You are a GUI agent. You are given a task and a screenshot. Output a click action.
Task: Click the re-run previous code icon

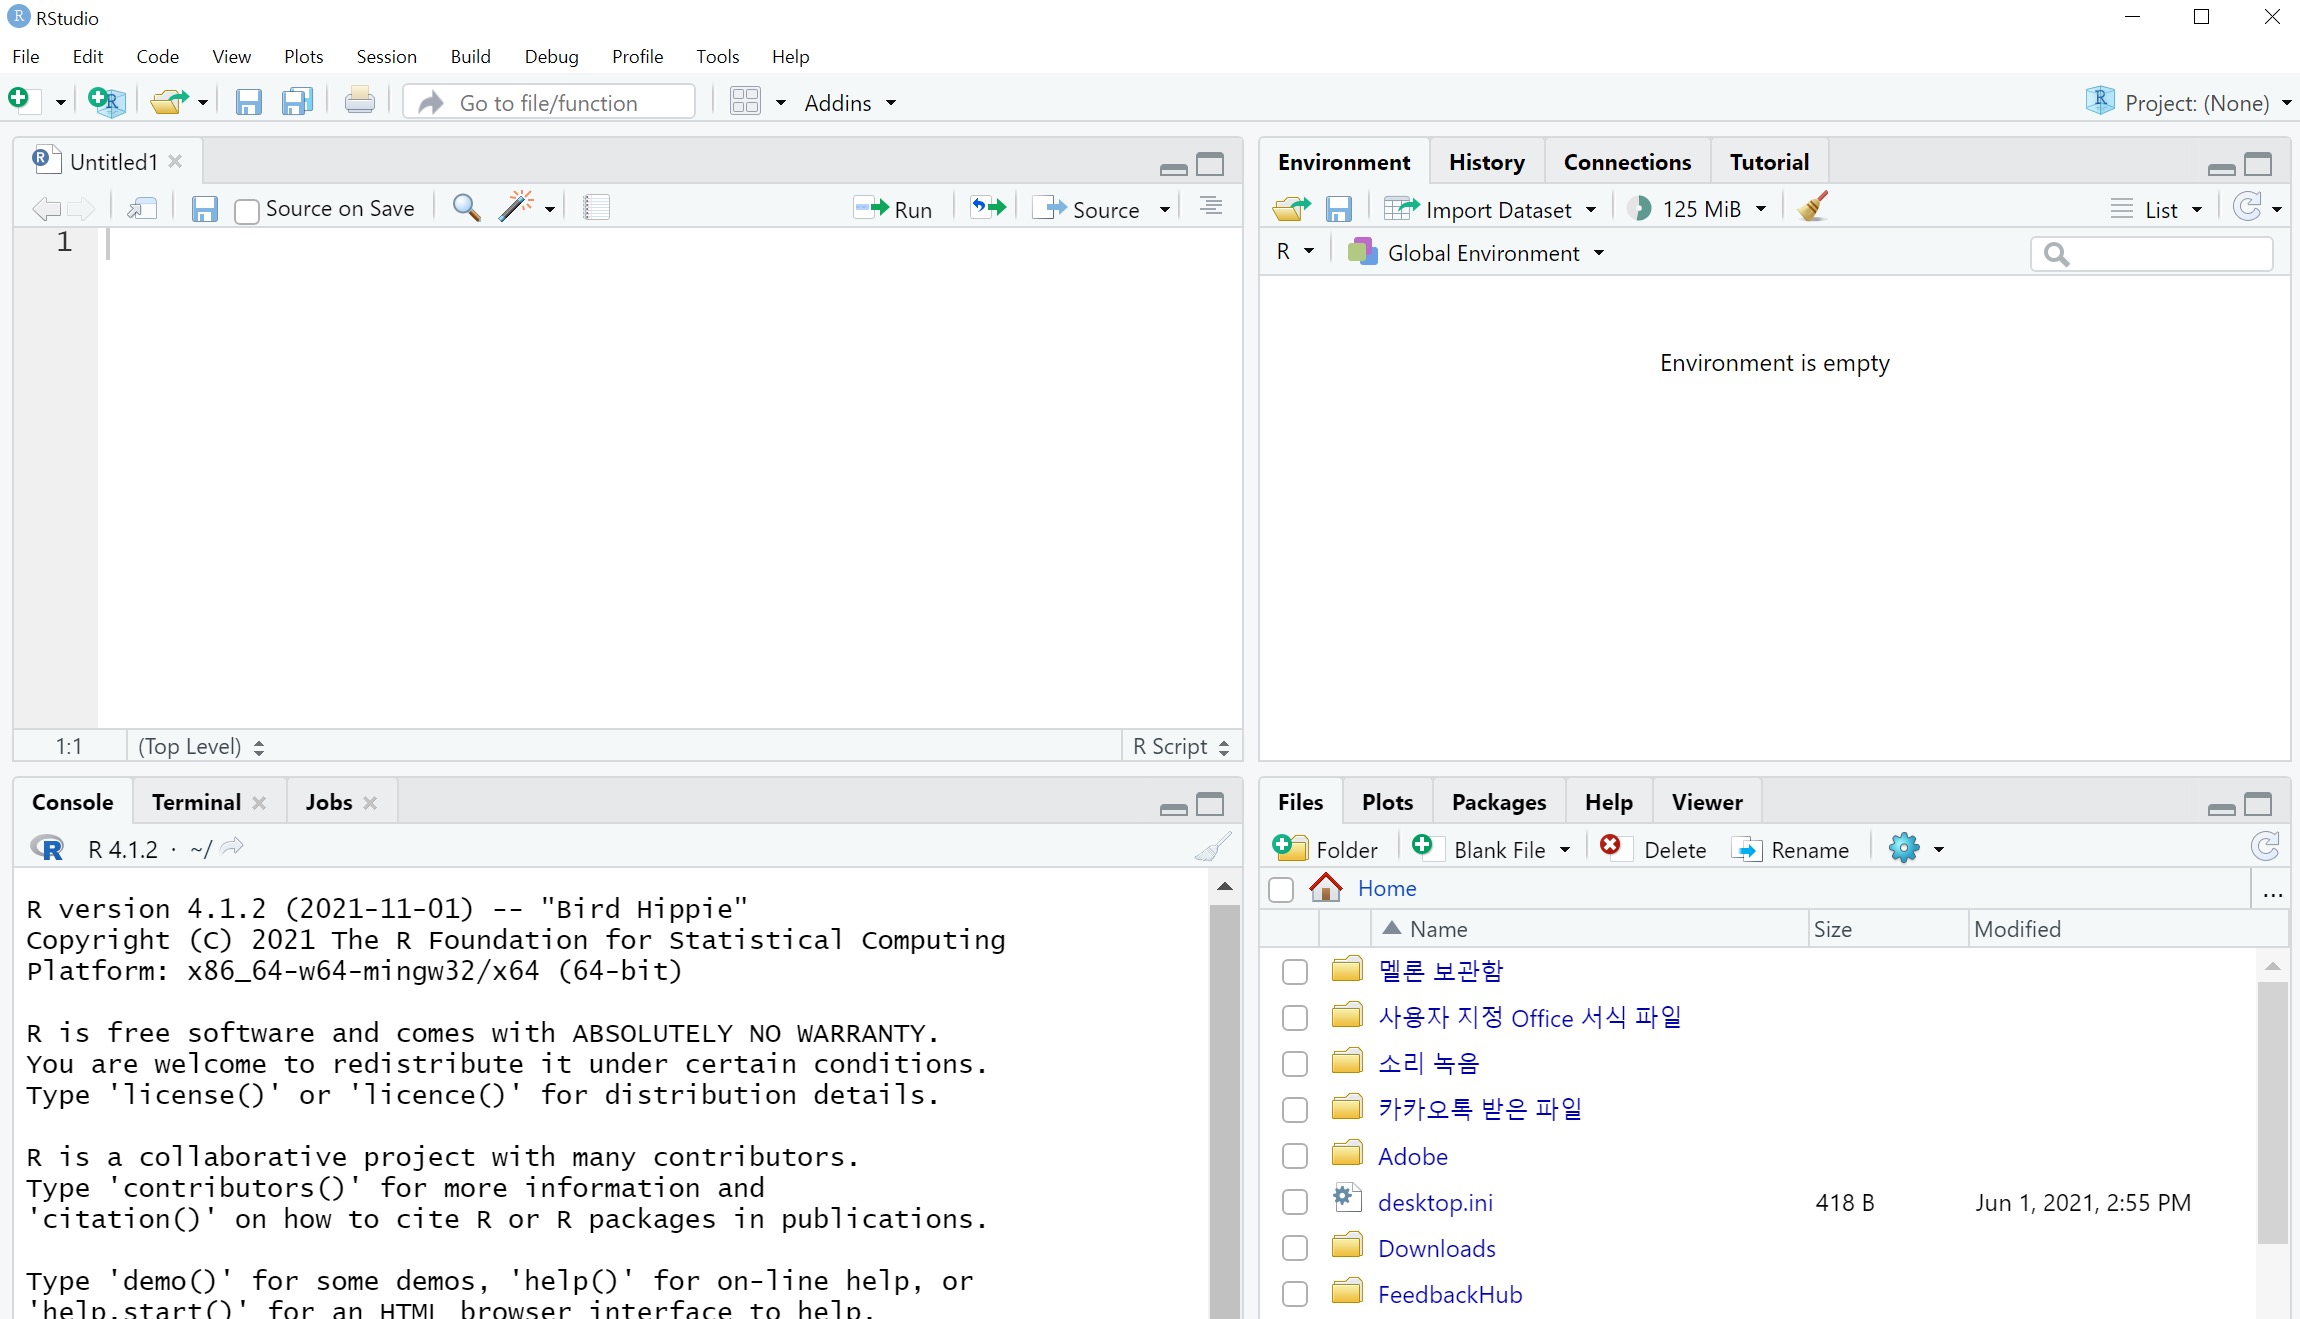(x=988, y=207)
